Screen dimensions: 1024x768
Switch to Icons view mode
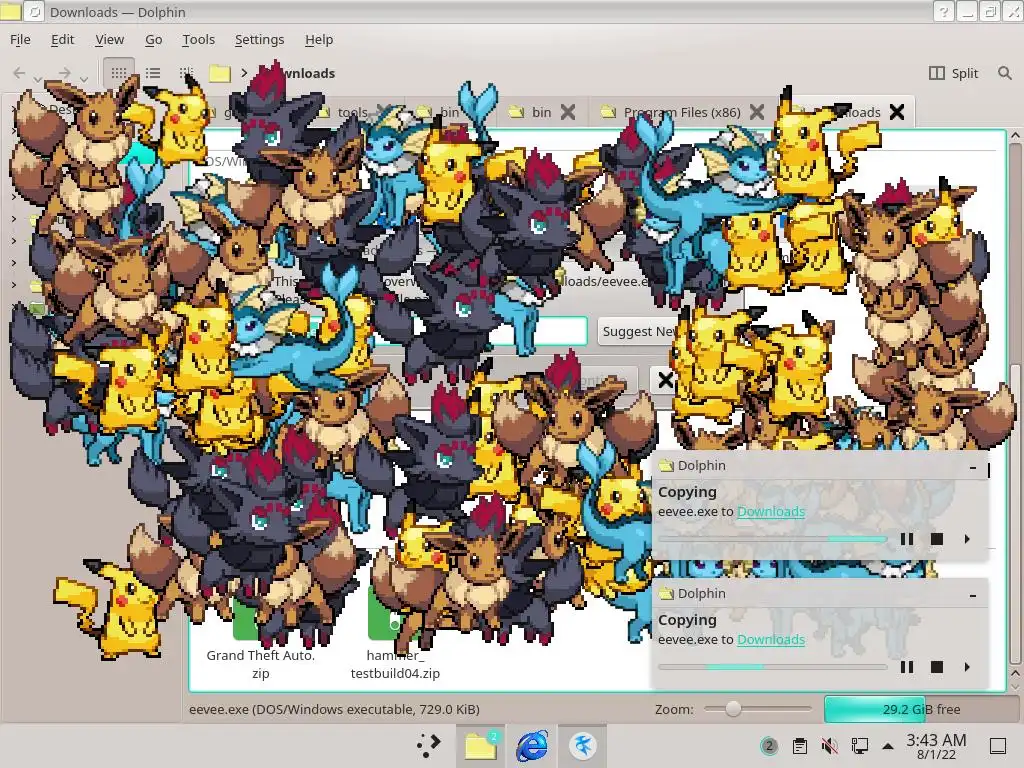[x=119, y=73]
